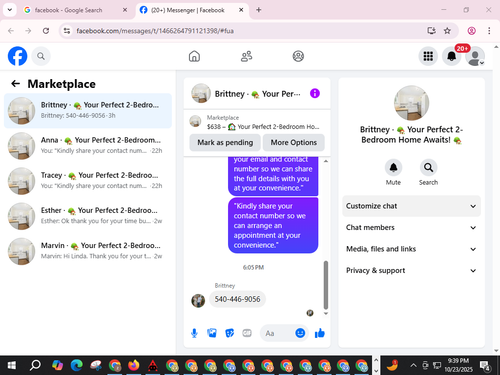Record a voice clip with microphone icon

[194, 333]
